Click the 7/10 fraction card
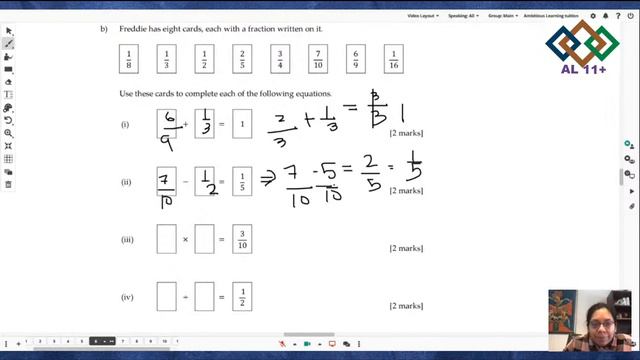 coord(318,59)
